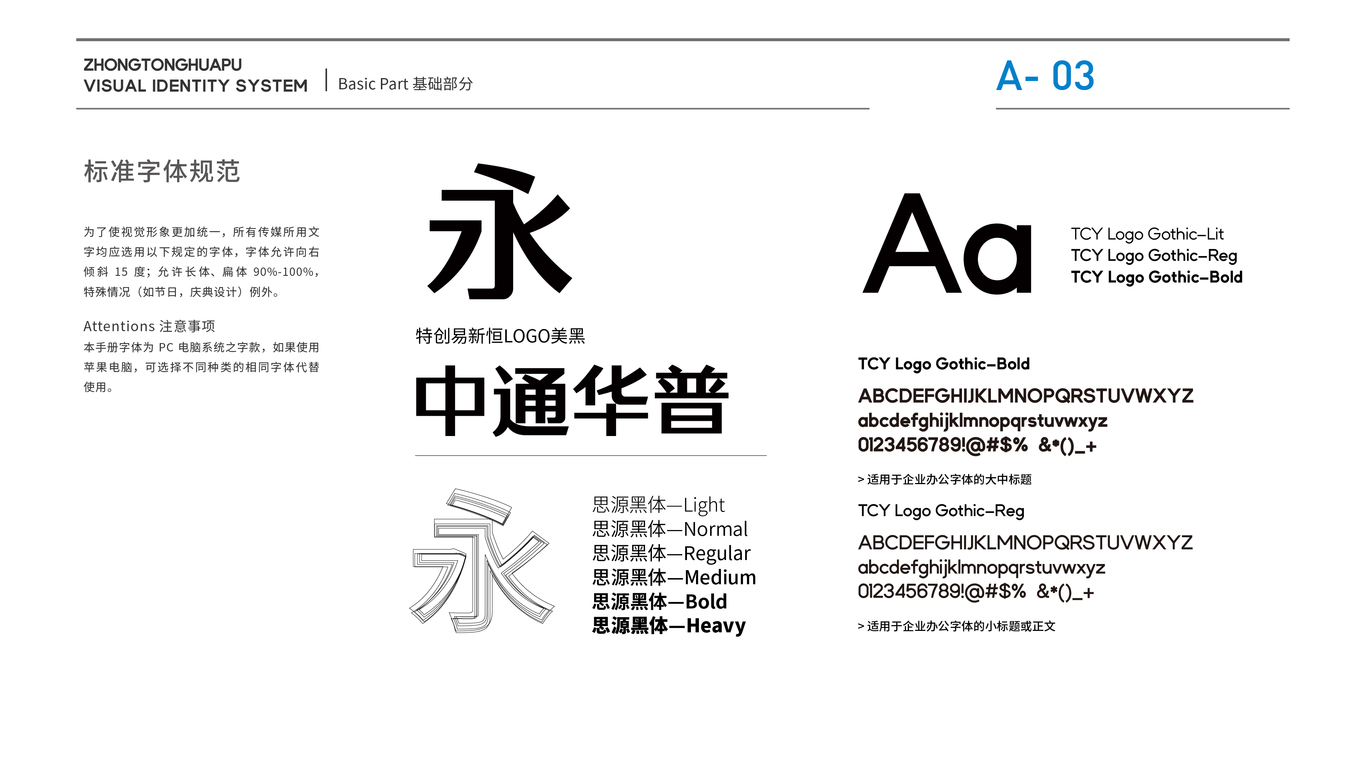1366x768 pixels.
Task: Click the TCY Logo Gothic–Bold section heading
Action: 944,364
